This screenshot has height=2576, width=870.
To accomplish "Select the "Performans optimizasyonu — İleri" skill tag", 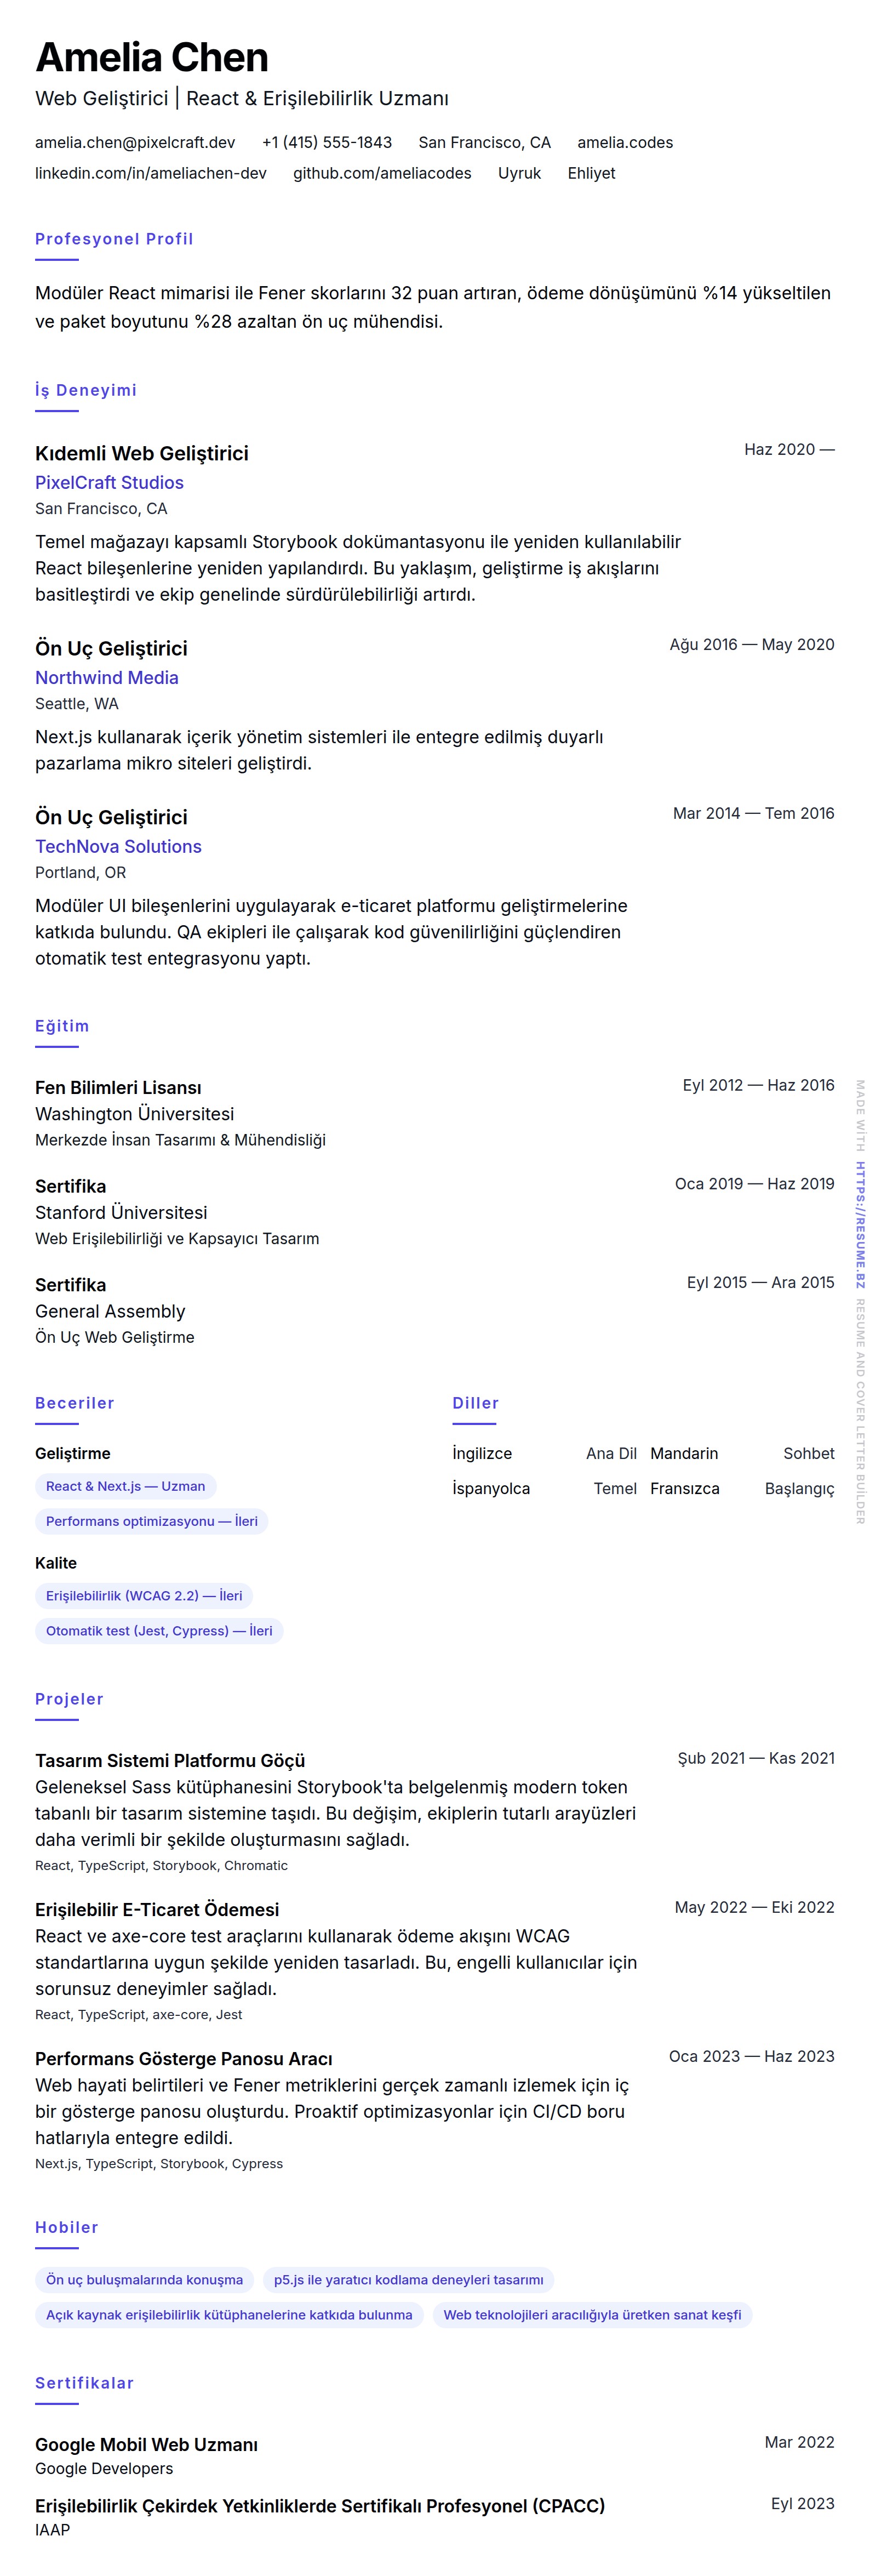I will pyautogui.click(x=151, y=1521).
